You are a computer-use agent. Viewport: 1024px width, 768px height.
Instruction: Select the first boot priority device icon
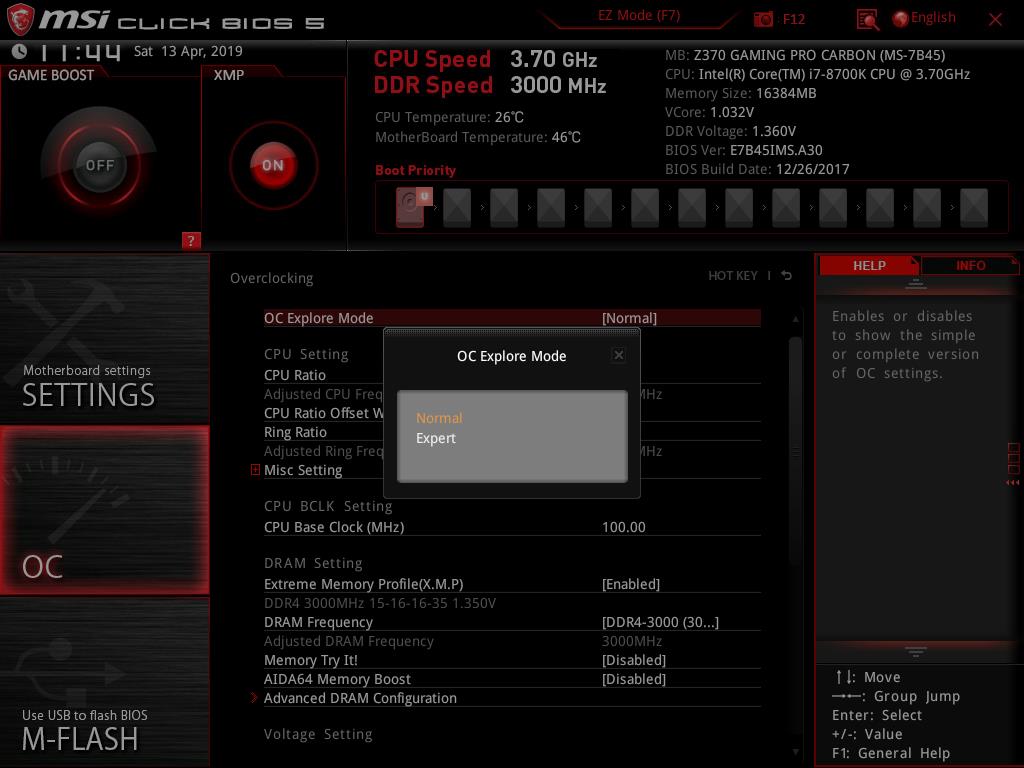411,207
